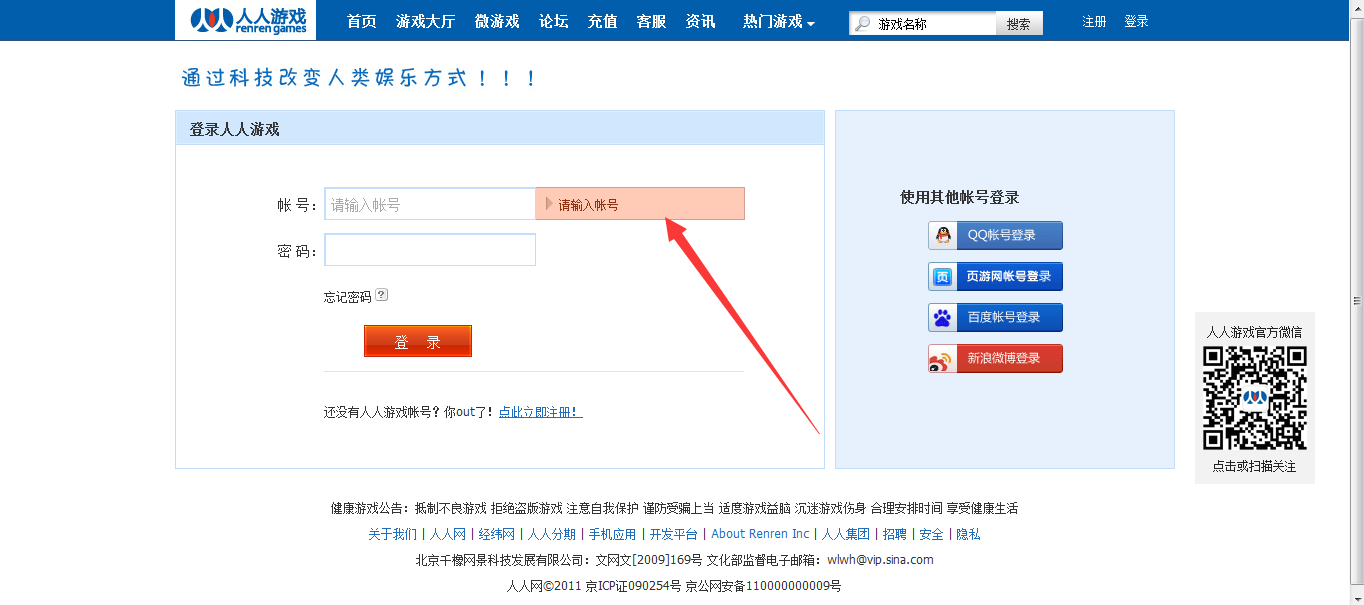Click the question mark help icon
This screenshot has height=605, width=1364.
[x=381, y=295]
